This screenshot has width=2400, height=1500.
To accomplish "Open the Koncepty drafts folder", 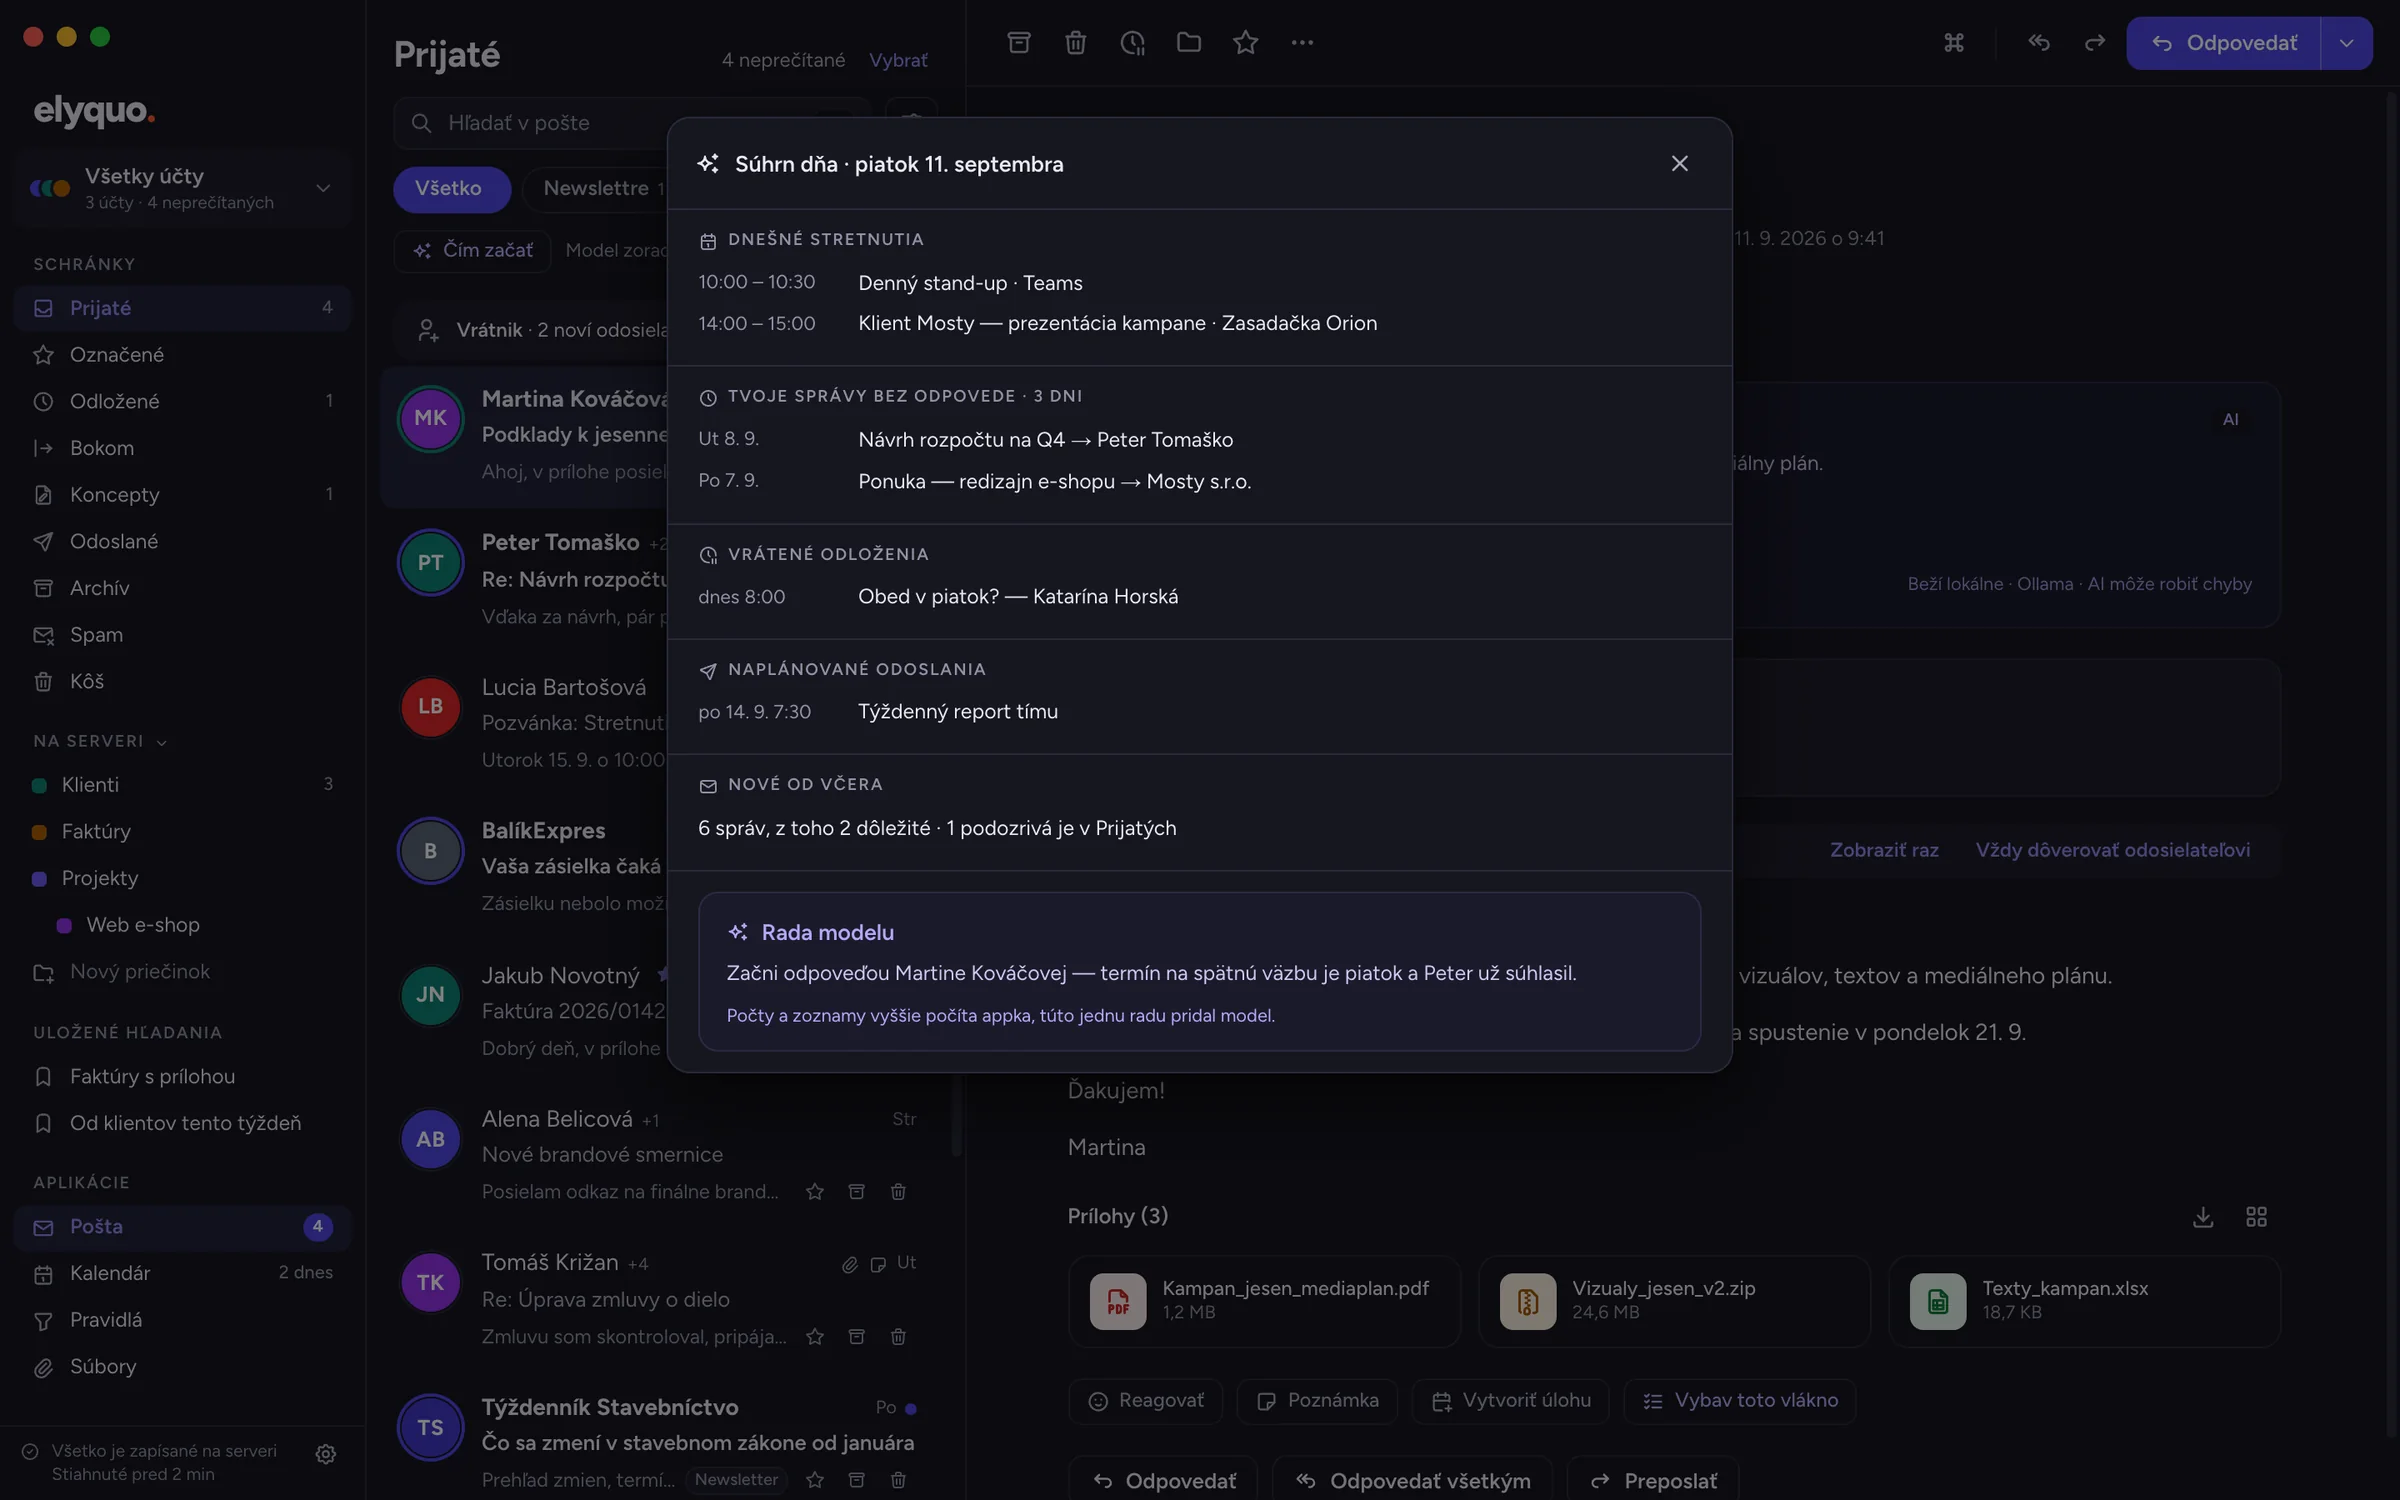I will [183, 494].
